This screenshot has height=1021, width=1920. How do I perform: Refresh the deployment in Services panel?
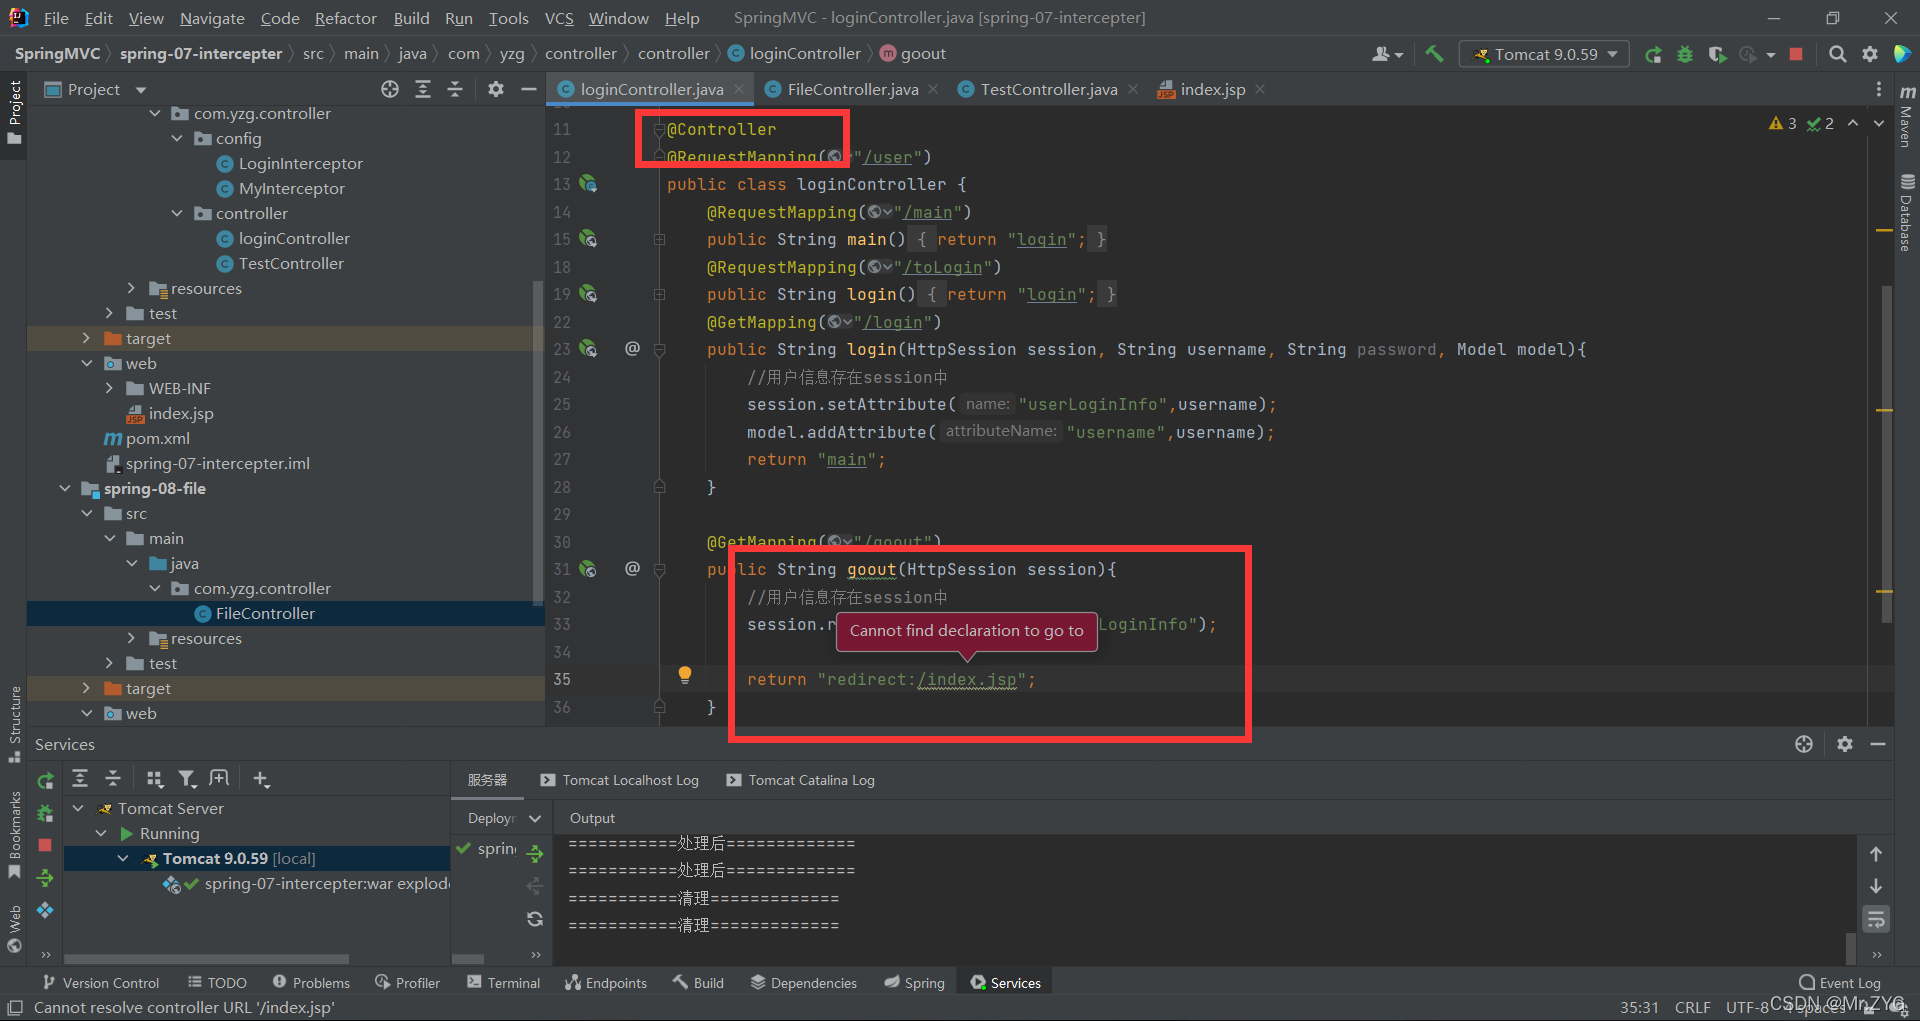coord(535,919)
